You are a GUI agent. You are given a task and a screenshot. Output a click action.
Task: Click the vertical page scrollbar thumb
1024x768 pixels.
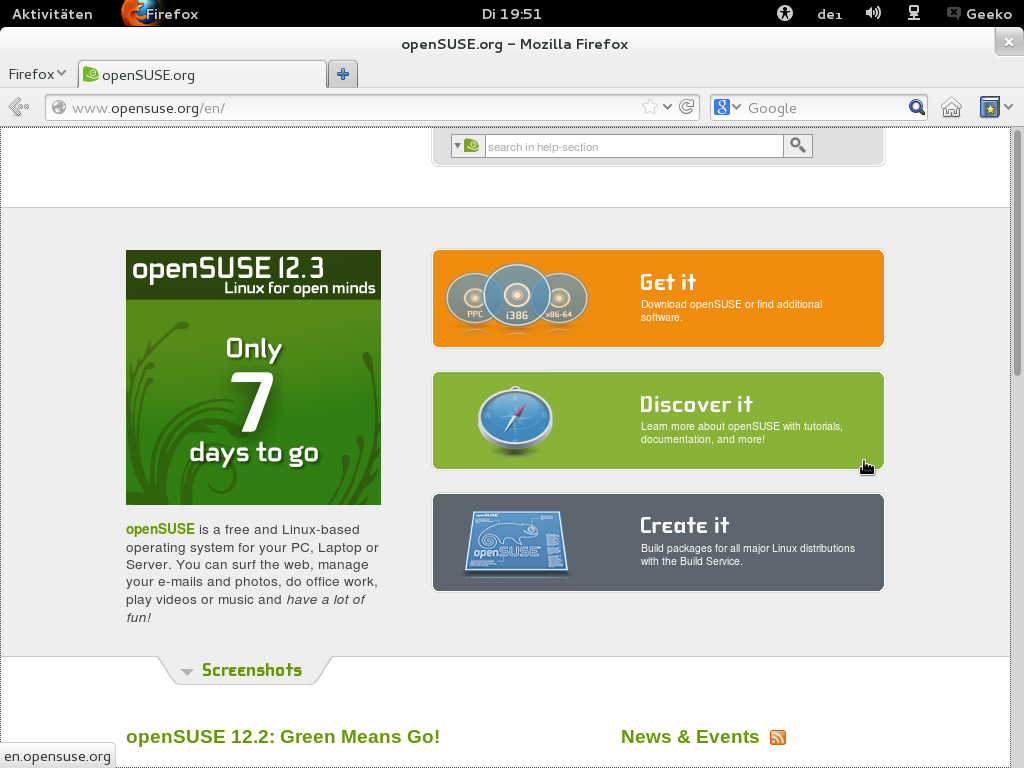tap(1017, 252)
